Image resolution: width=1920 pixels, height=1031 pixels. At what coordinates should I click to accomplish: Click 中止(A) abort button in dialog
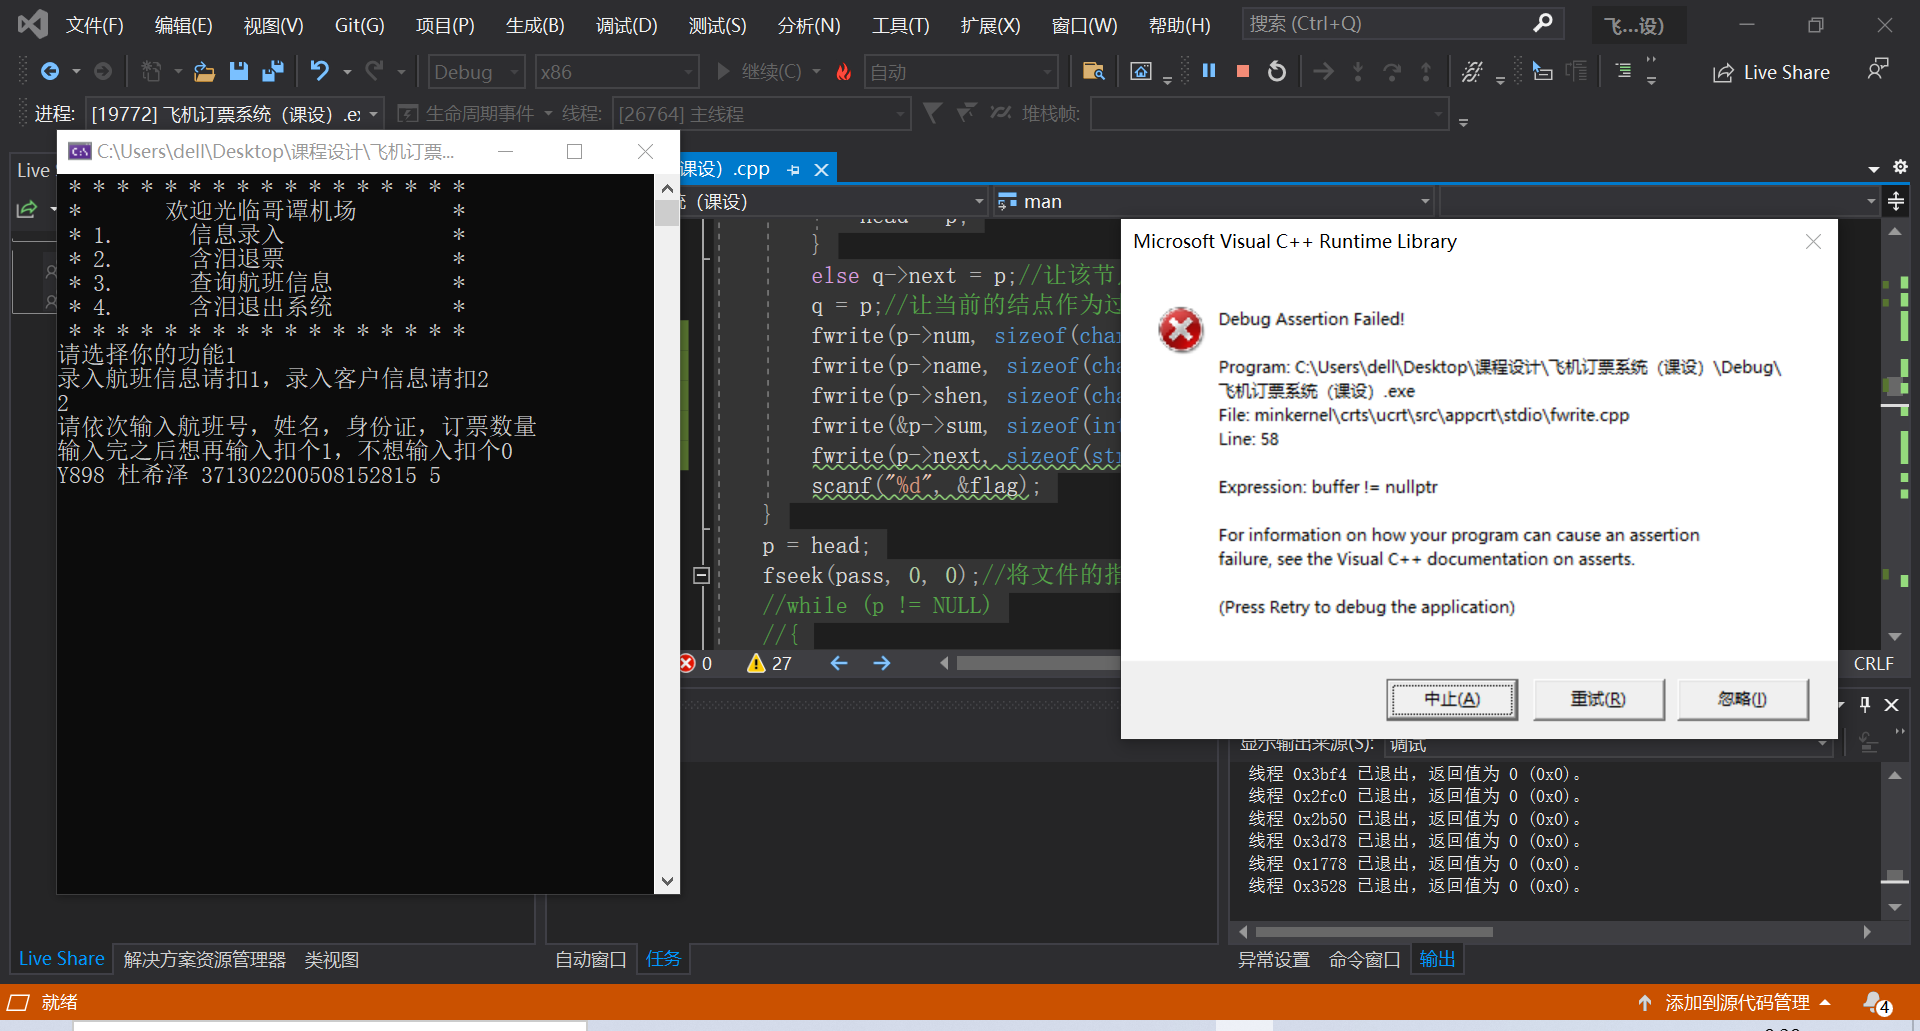point(1452,699)
